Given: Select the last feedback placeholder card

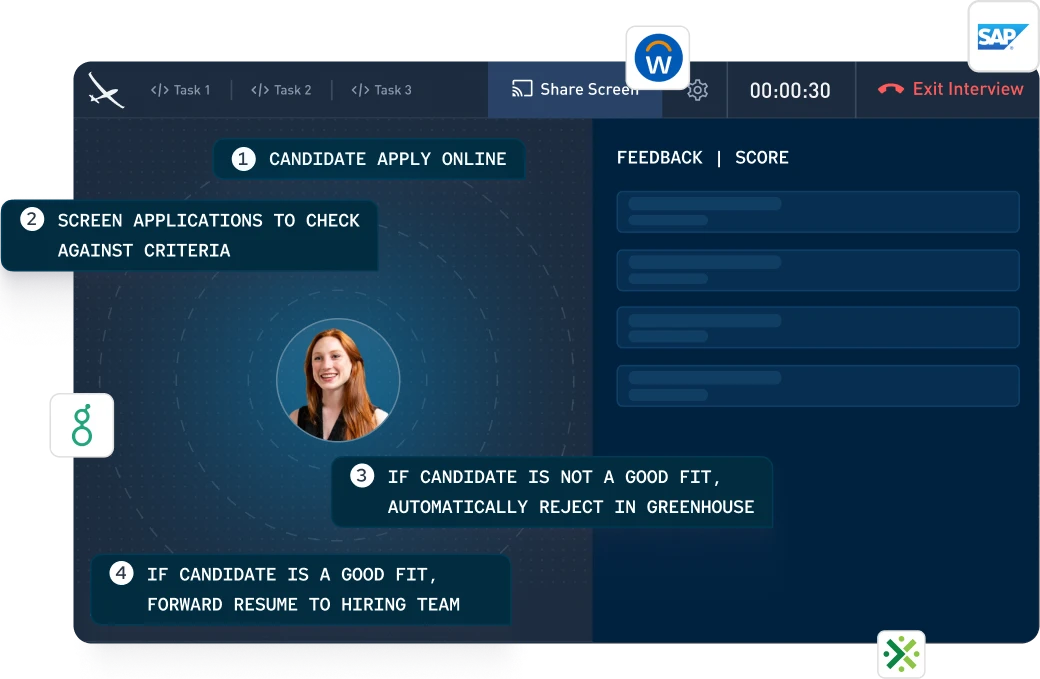Looking at the screenshot, I should point(817,386).
